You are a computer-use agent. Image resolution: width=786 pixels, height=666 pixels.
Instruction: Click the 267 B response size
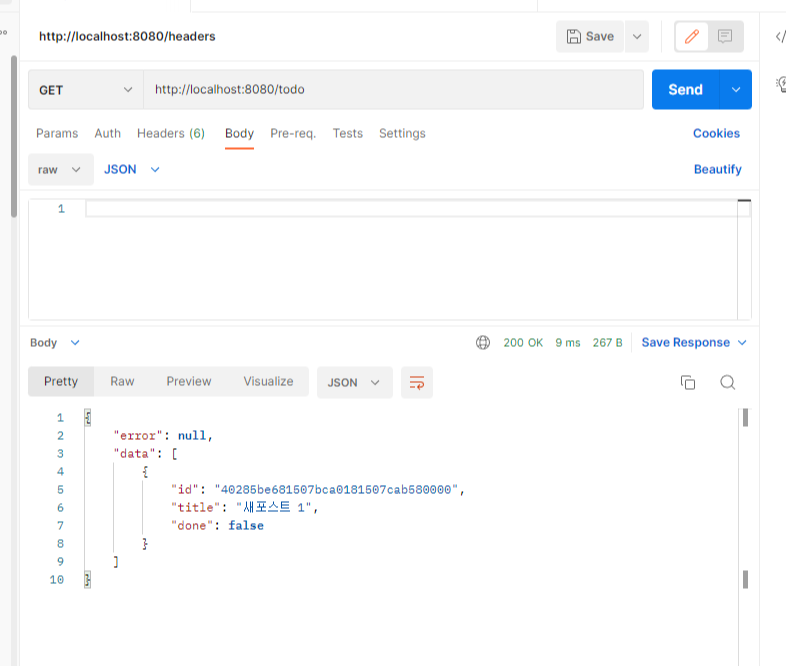pyautogui.click(x=608, y=343)
